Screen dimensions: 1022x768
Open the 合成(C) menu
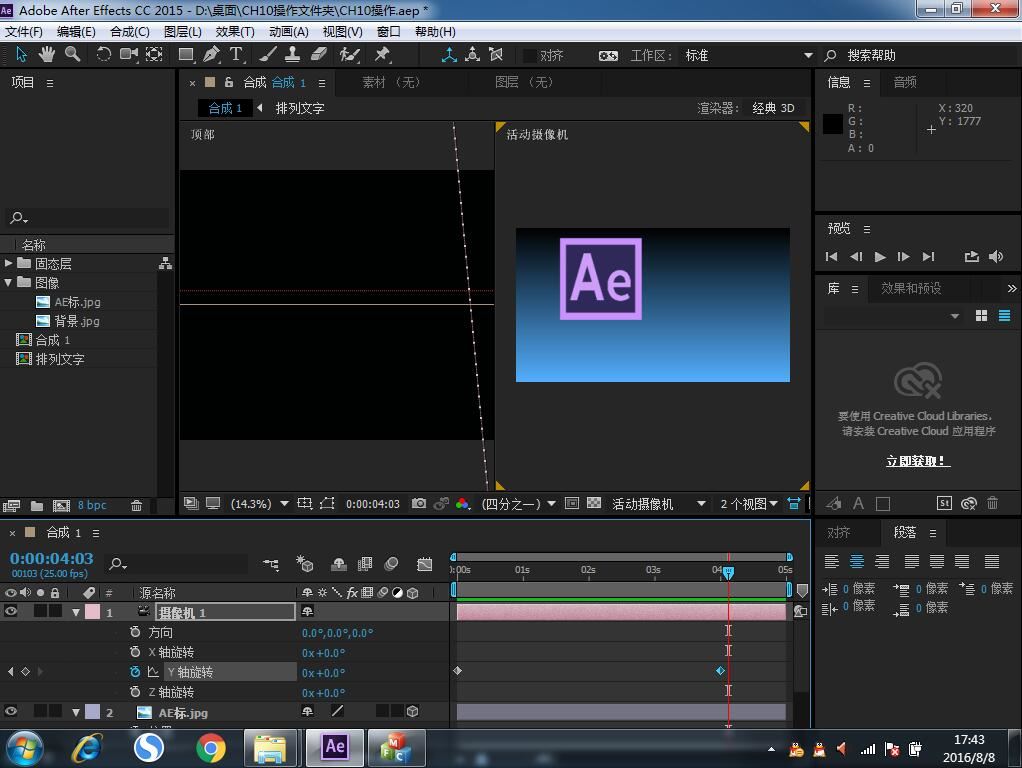pyautogui.click(x=130, y=32)
